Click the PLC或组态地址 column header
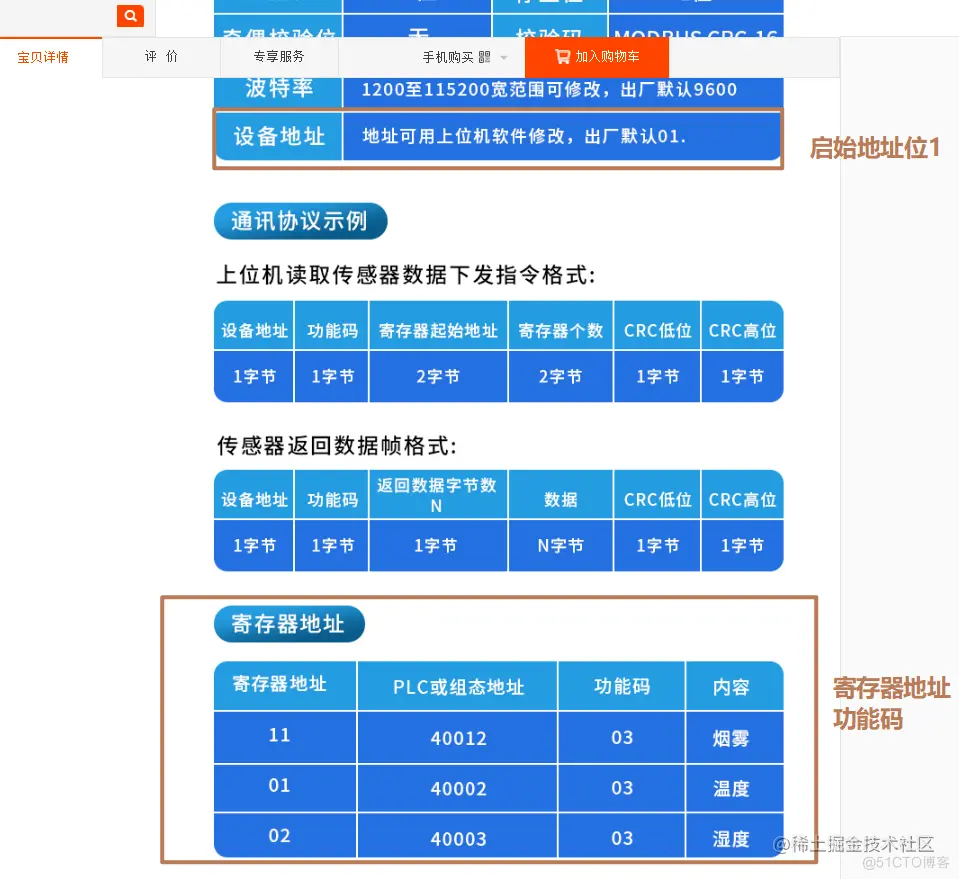 457,686
